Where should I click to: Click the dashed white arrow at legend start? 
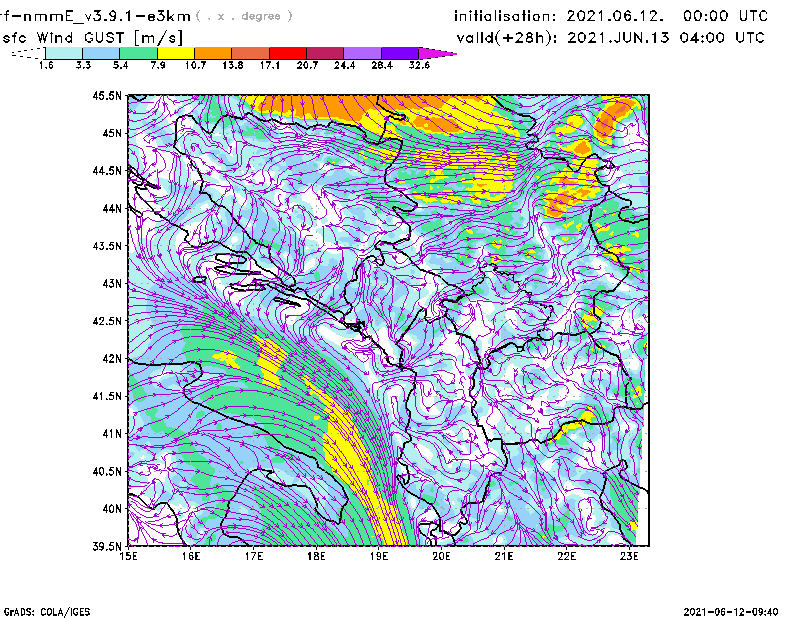28,53
